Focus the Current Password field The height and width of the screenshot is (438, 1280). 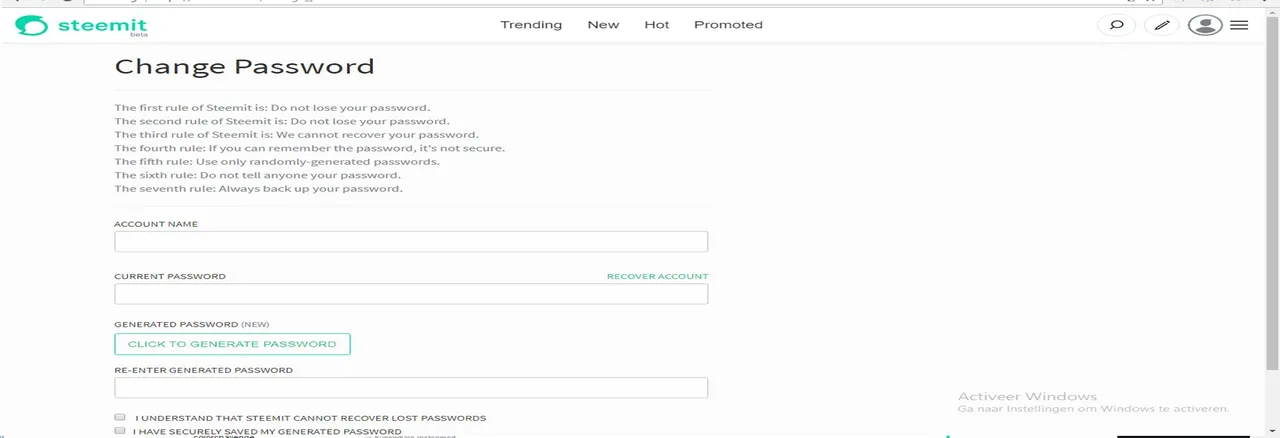click(x=411, y=294)
